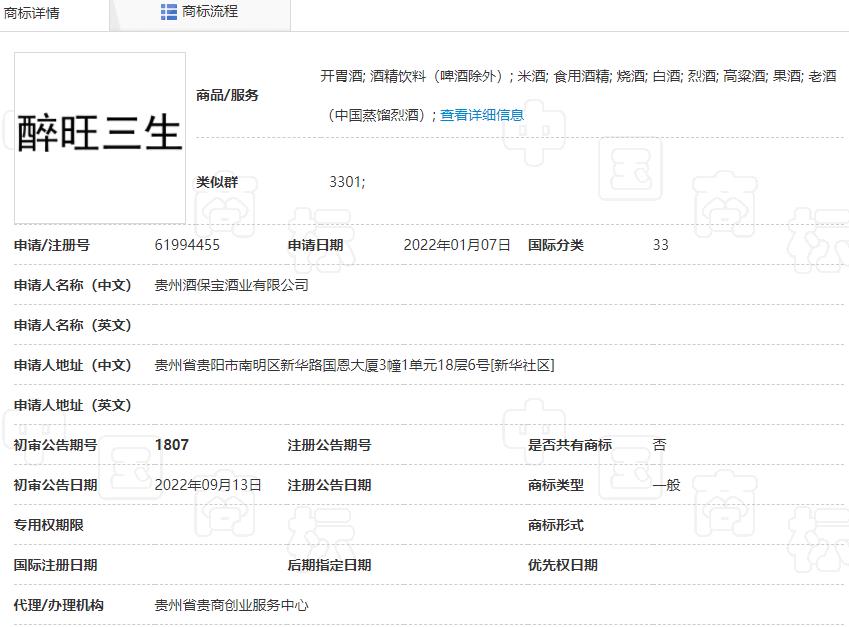Click the 专用权期限 label
The image size is (849, 627).
[x=49, y=525]
